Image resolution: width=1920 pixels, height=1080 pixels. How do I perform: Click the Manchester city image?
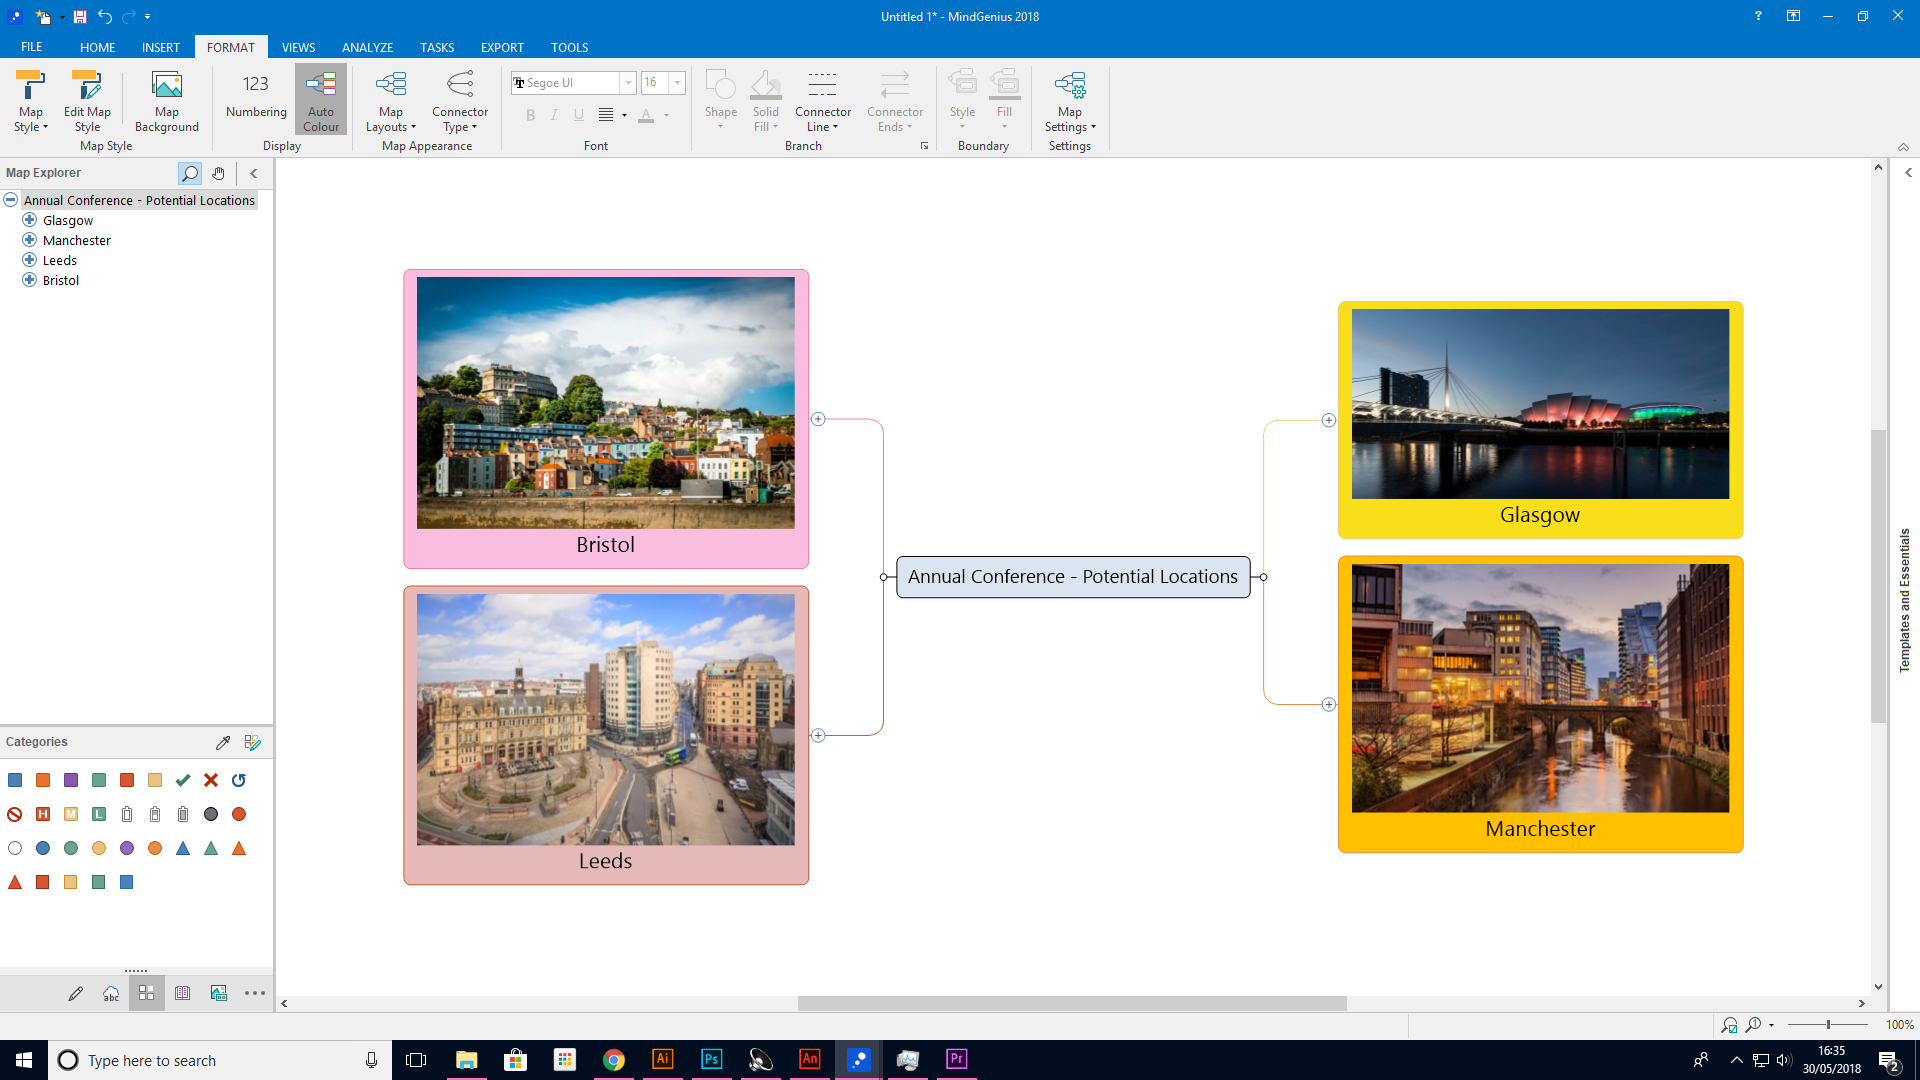(1540, 688)
